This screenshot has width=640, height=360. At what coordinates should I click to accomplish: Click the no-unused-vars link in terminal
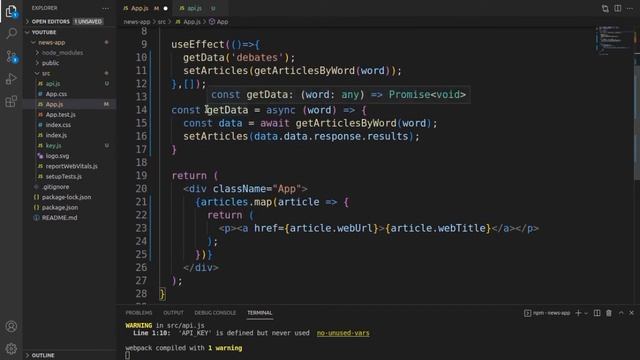coord(343,333)
